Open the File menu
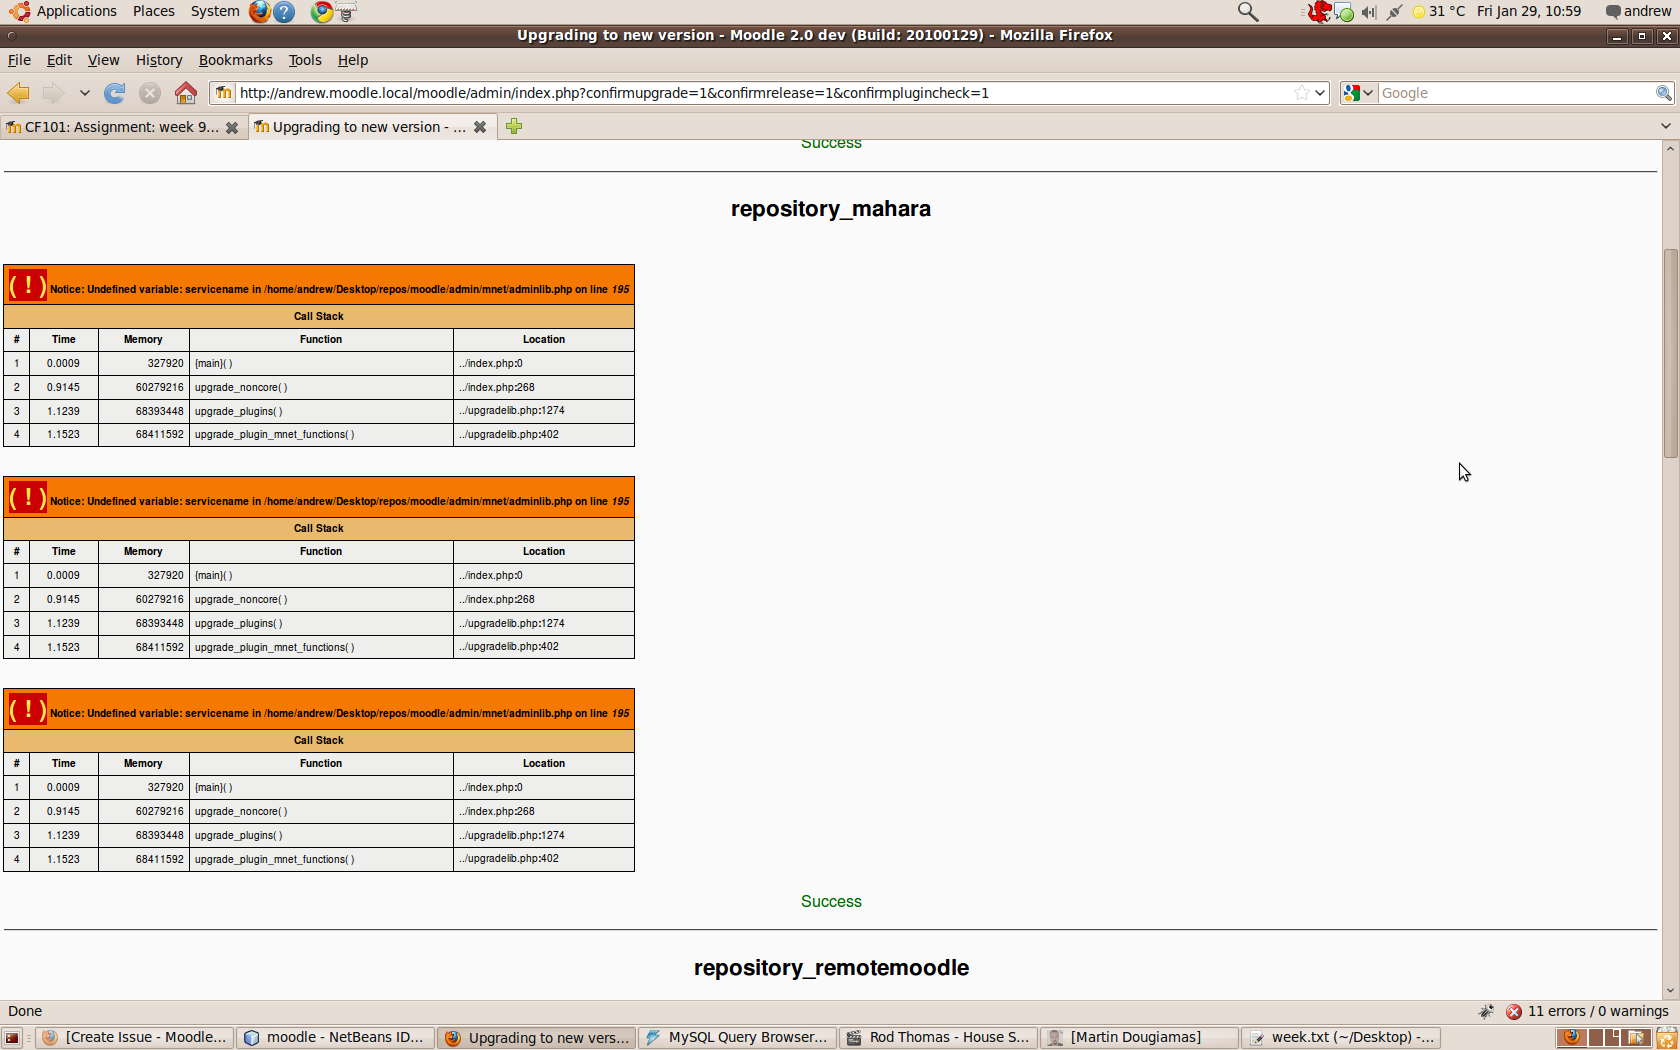 coord(19,60)
